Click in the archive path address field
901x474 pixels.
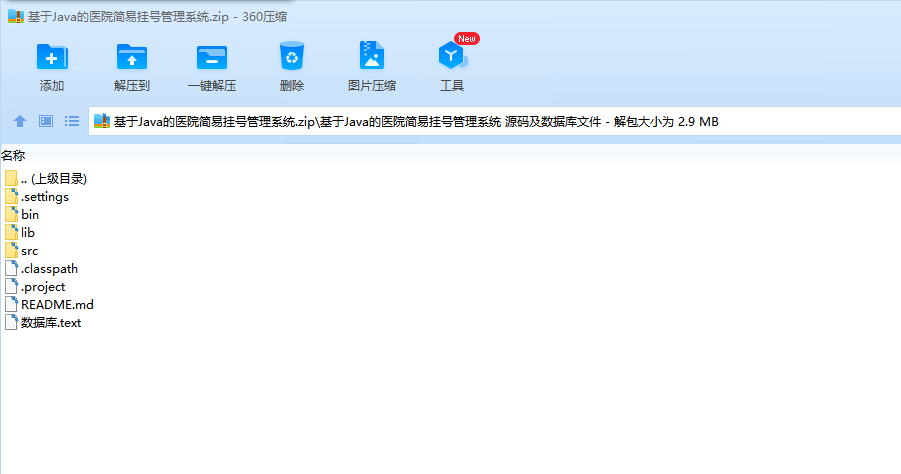click(494, 121)
